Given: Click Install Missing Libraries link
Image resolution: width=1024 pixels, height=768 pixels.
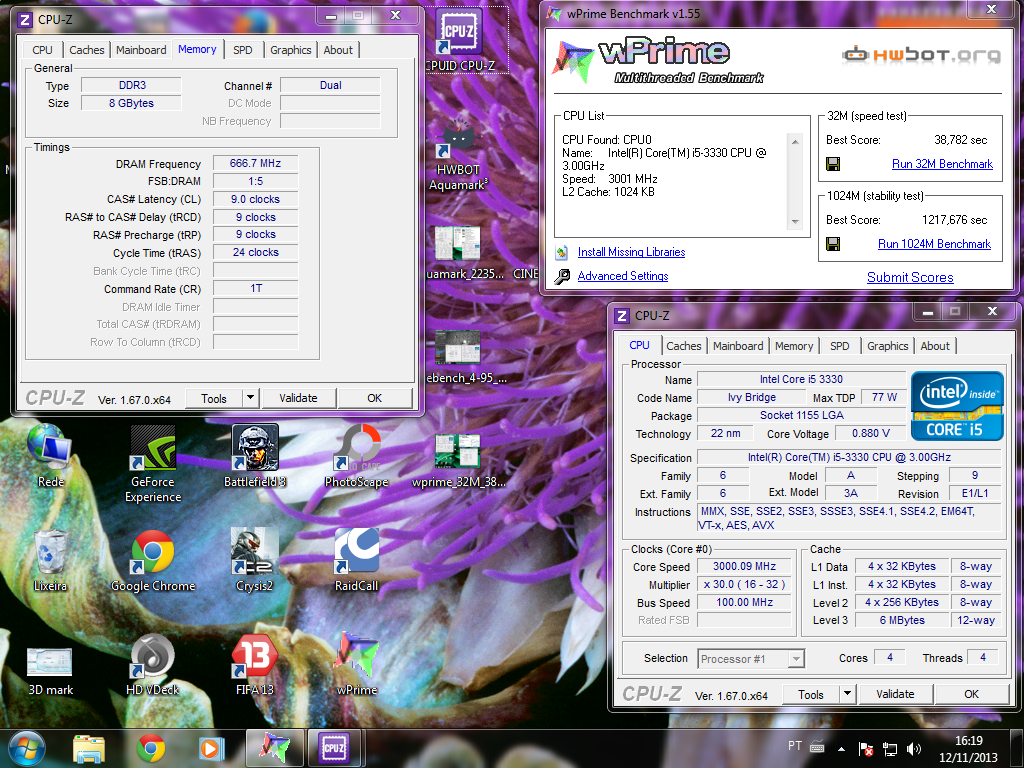Looking at the screenshot, I should (x=632, y=252).
